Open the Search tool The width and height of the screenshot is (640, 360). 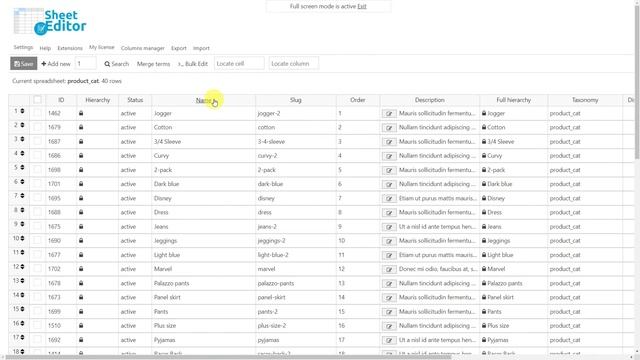click(117, 64)
